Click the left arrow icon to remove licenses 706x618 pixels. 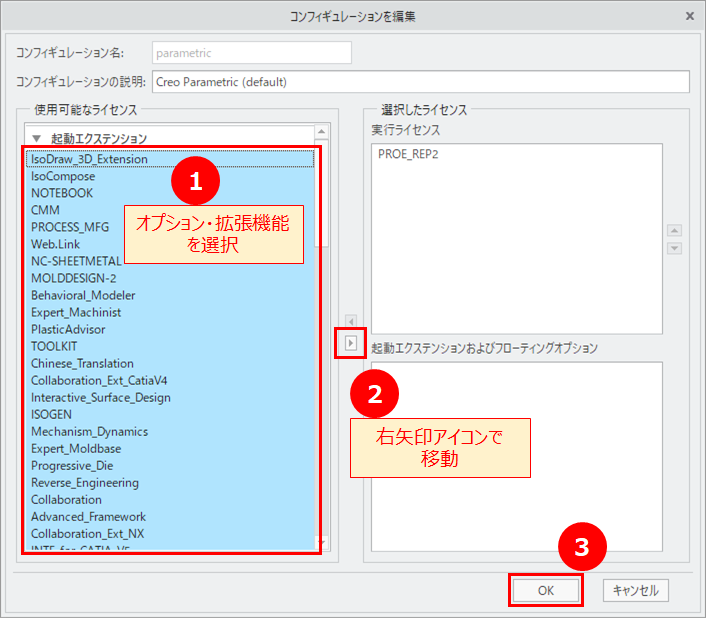pyautogui.click(x=351, y=320)
